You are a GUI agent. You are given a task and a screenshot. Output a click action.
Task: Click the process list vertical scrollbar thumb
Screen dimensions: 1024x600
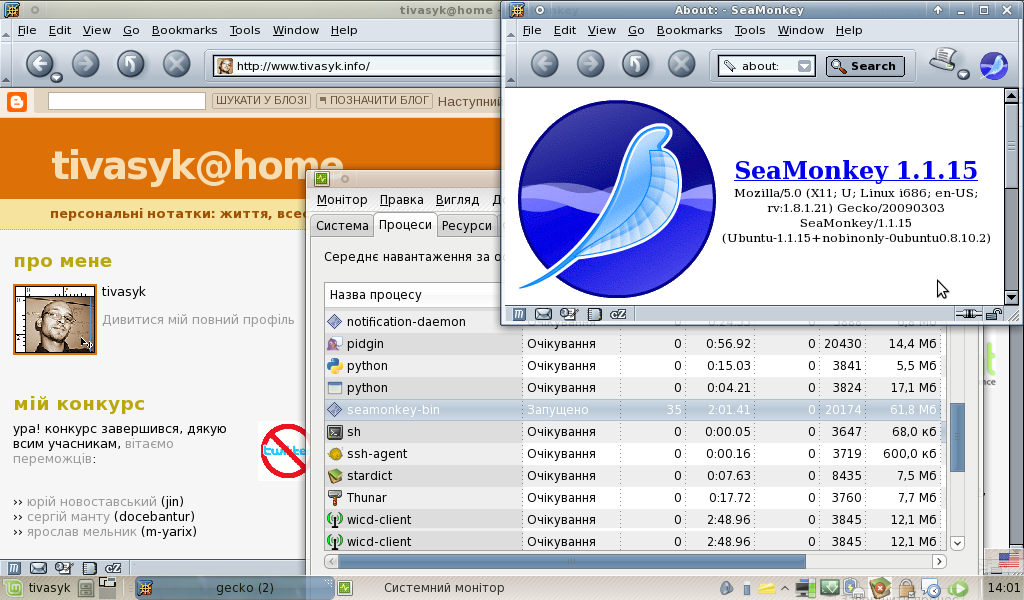(957, 437)
